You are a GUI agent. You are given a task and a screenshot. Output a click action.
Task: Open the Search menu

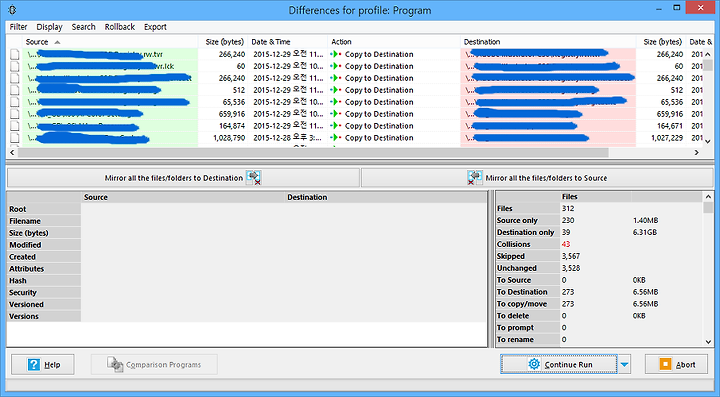[x=83, y=27]
